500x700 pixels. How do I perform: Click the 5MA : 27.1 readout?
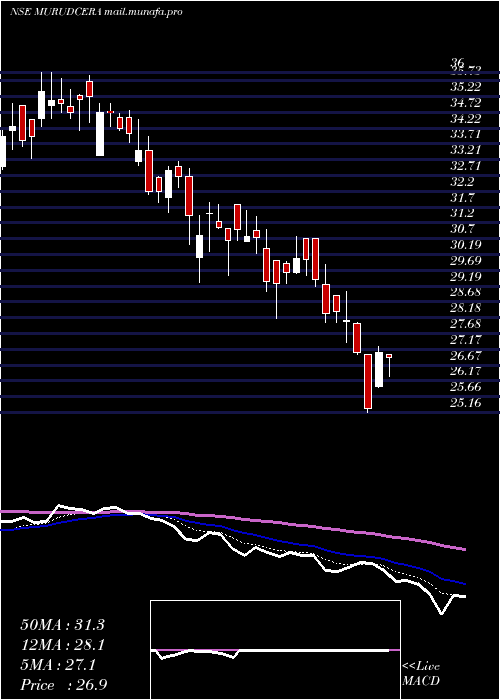click(x=57, y=665)
